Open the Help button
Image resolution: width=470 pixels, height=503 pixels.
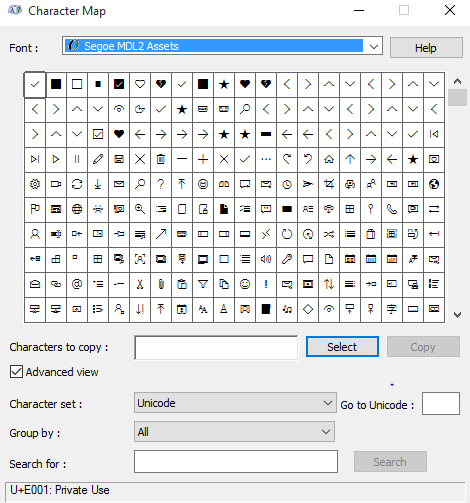[426, 48]
